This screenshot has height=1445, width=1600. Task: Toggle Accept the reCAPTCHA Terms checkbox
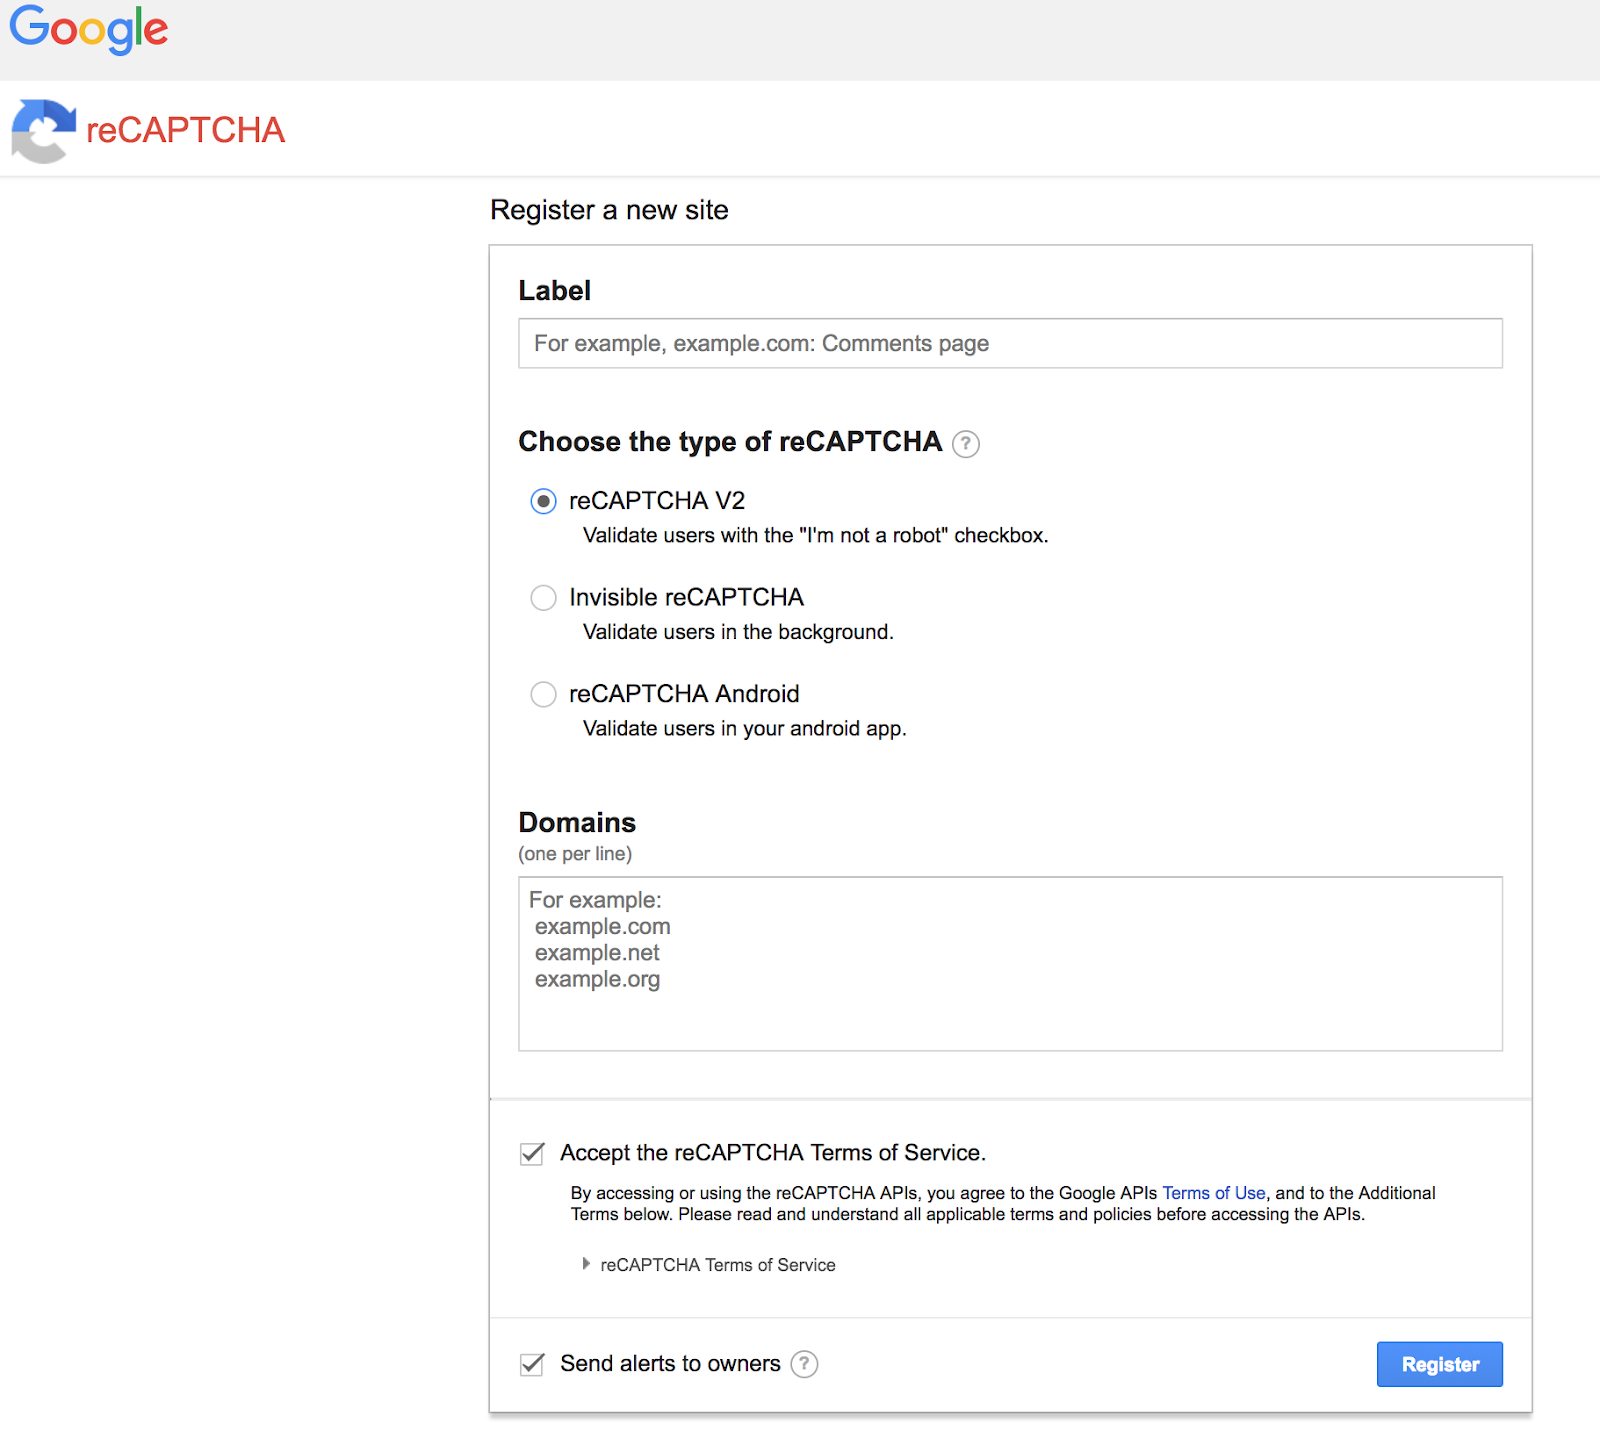tap(532, 1153)
